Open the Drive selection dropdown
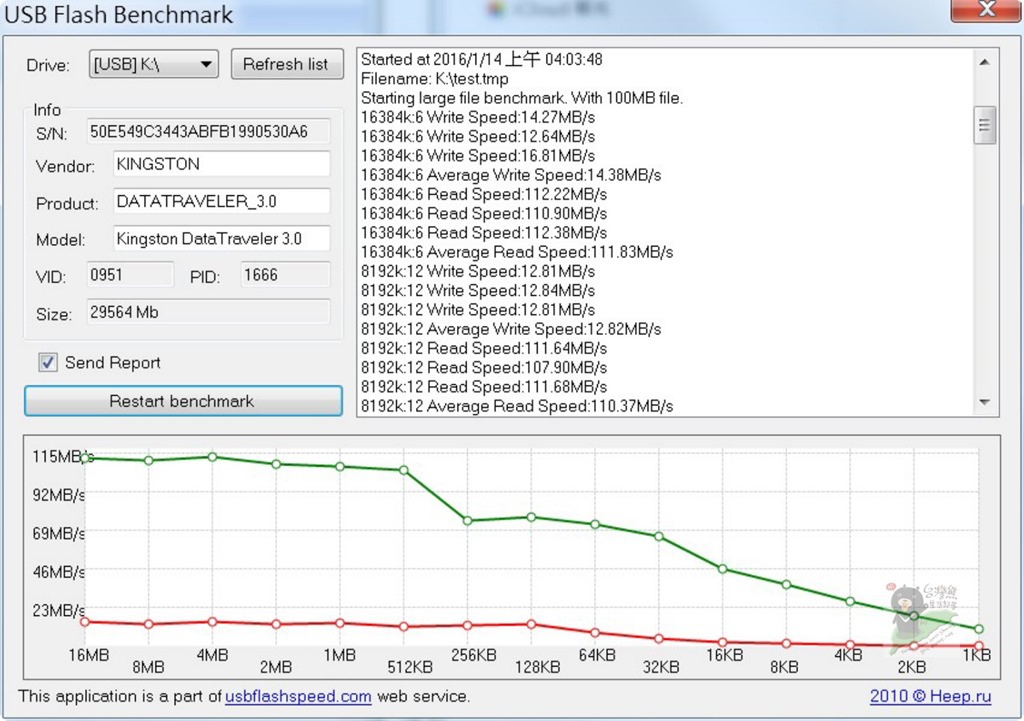The image size is (1024, 721). tap(153, 64)
